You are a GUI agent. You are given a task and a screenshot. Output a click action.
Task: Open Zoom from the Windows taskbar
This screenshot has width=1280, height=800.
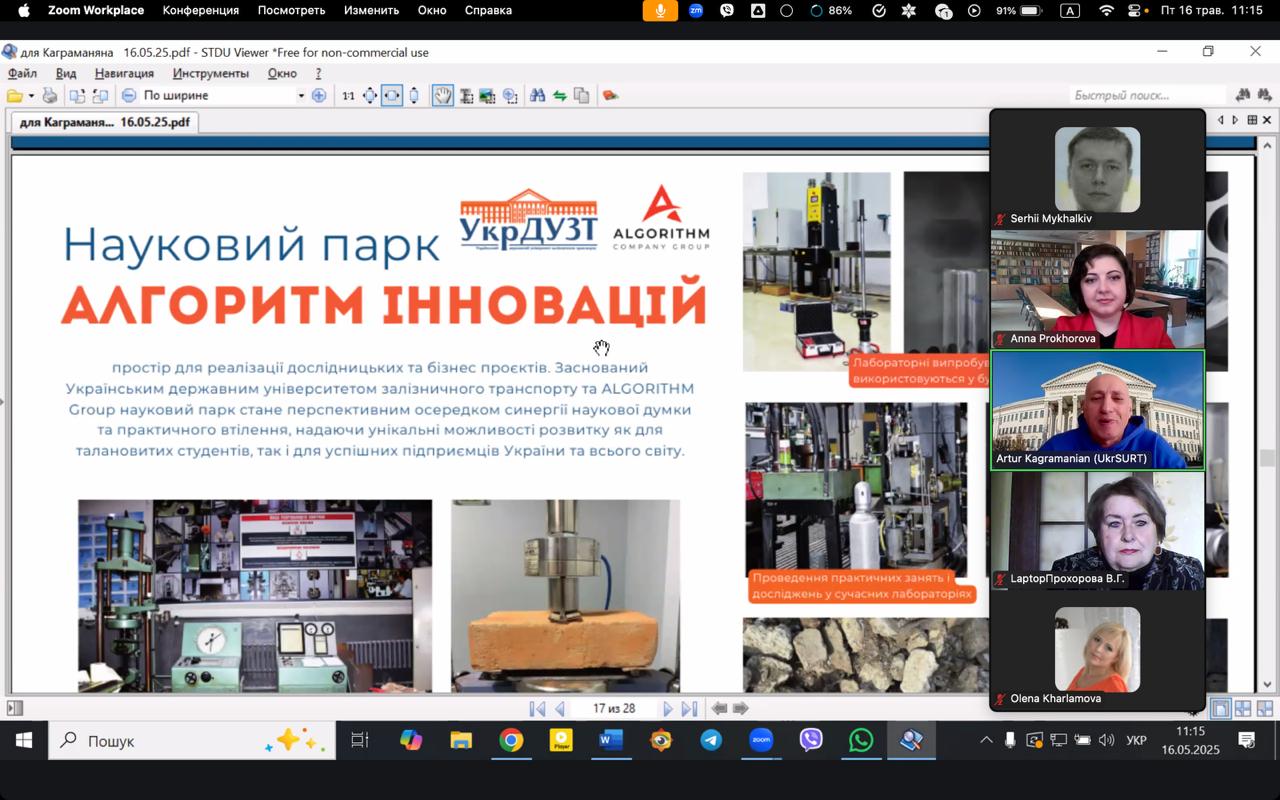(761, 741)
